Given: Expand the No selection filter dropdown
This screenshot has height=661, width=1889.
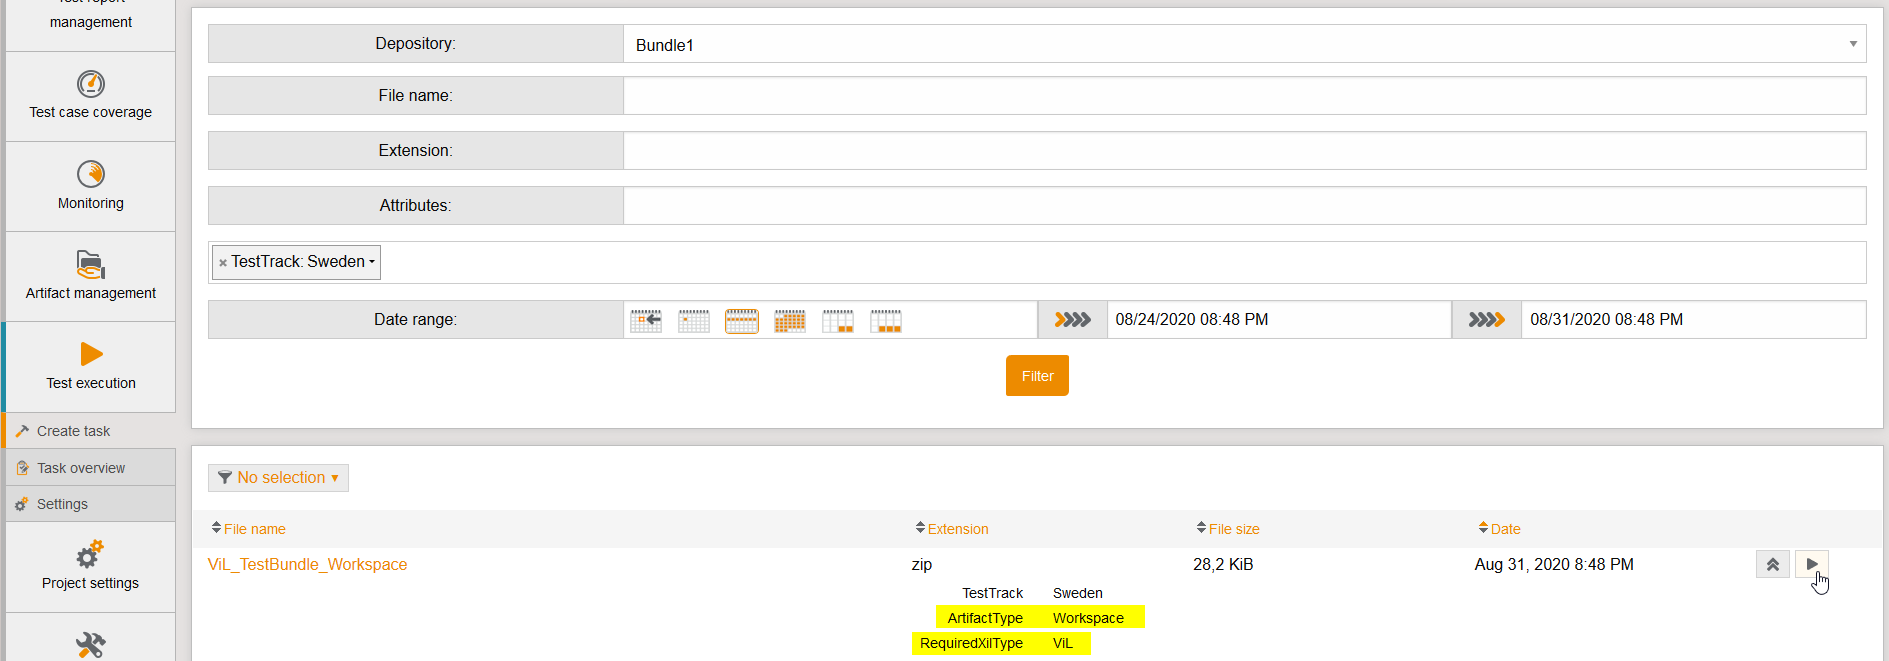Looking at the screenshot, I should click(278, 478).
